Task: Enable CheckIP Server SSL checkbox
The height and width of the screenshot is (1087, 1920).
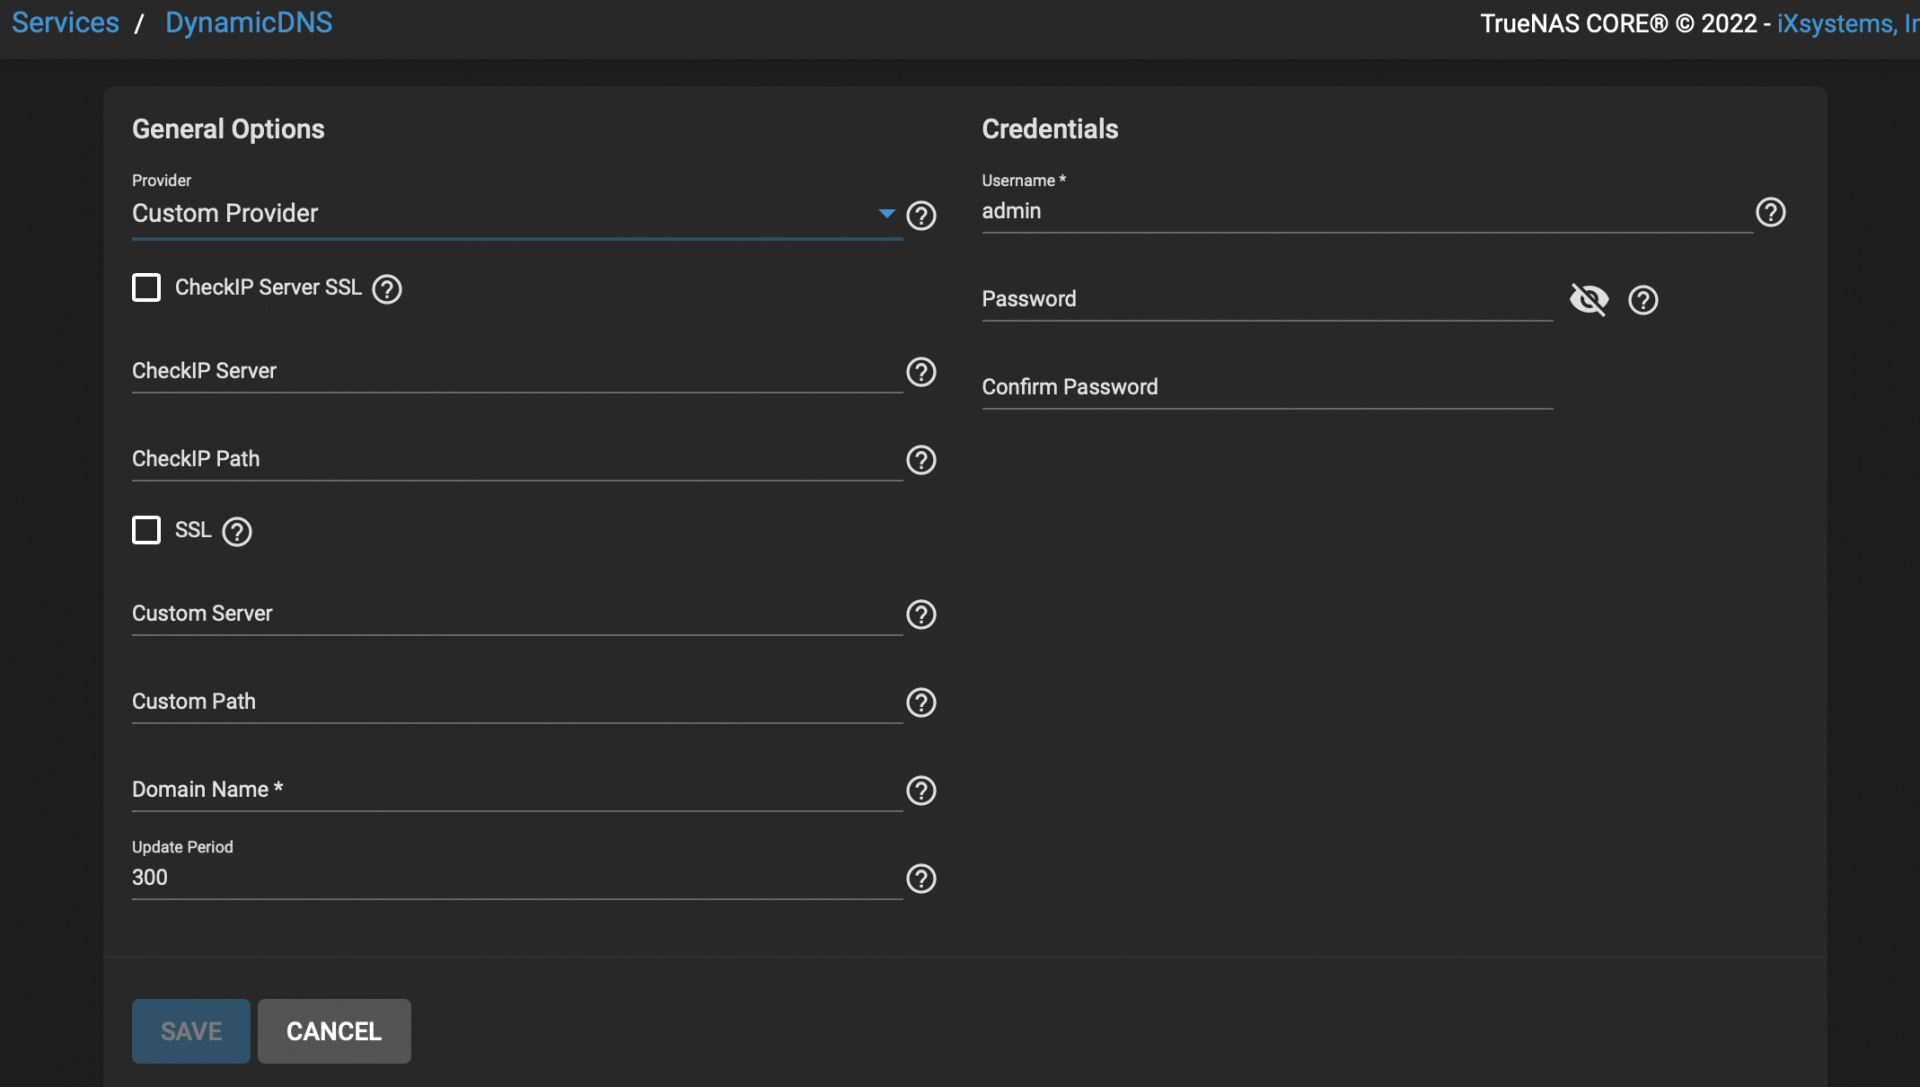Action: pyautogui.click(x=146, y=288)
